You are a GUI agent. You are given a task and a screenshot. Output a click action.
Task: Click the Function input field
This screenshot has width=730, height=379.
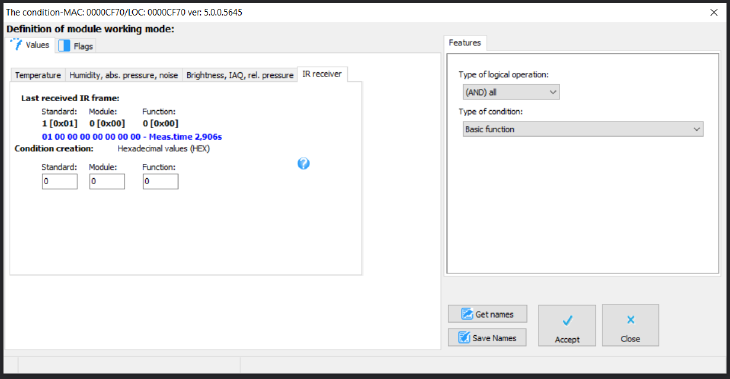click(161, 181)
